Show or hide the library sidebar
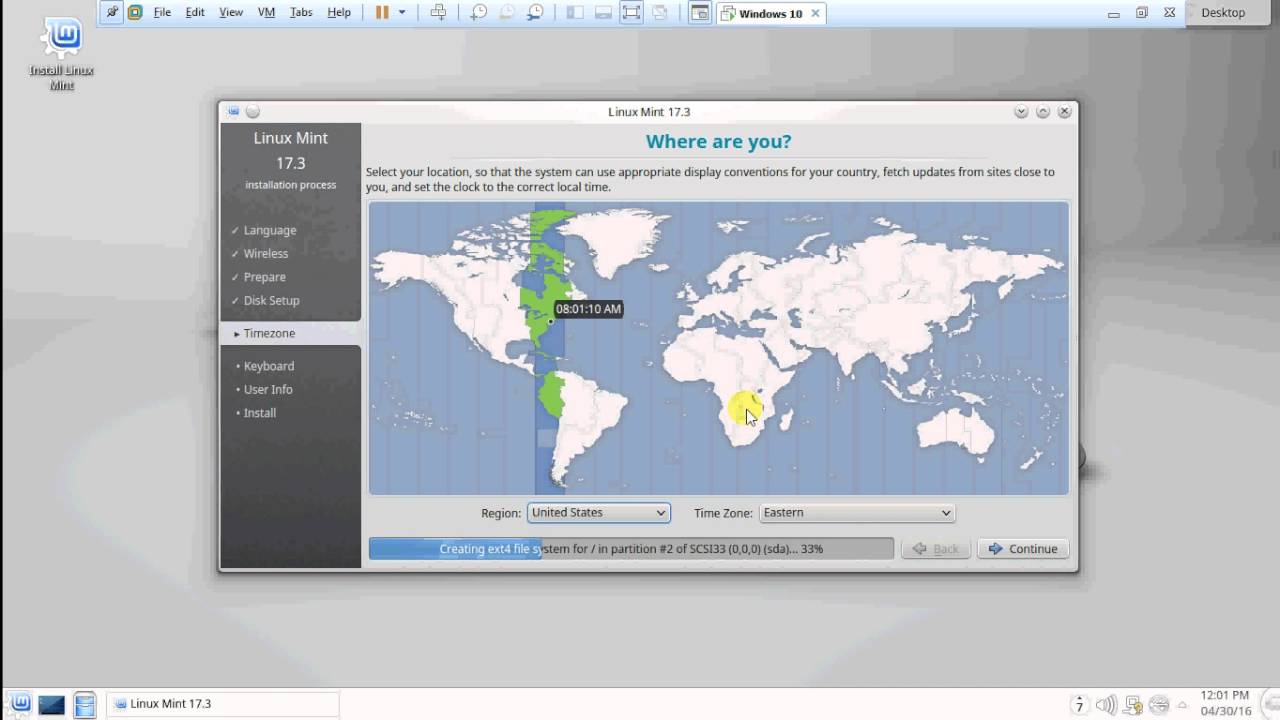 click(574, 13)
